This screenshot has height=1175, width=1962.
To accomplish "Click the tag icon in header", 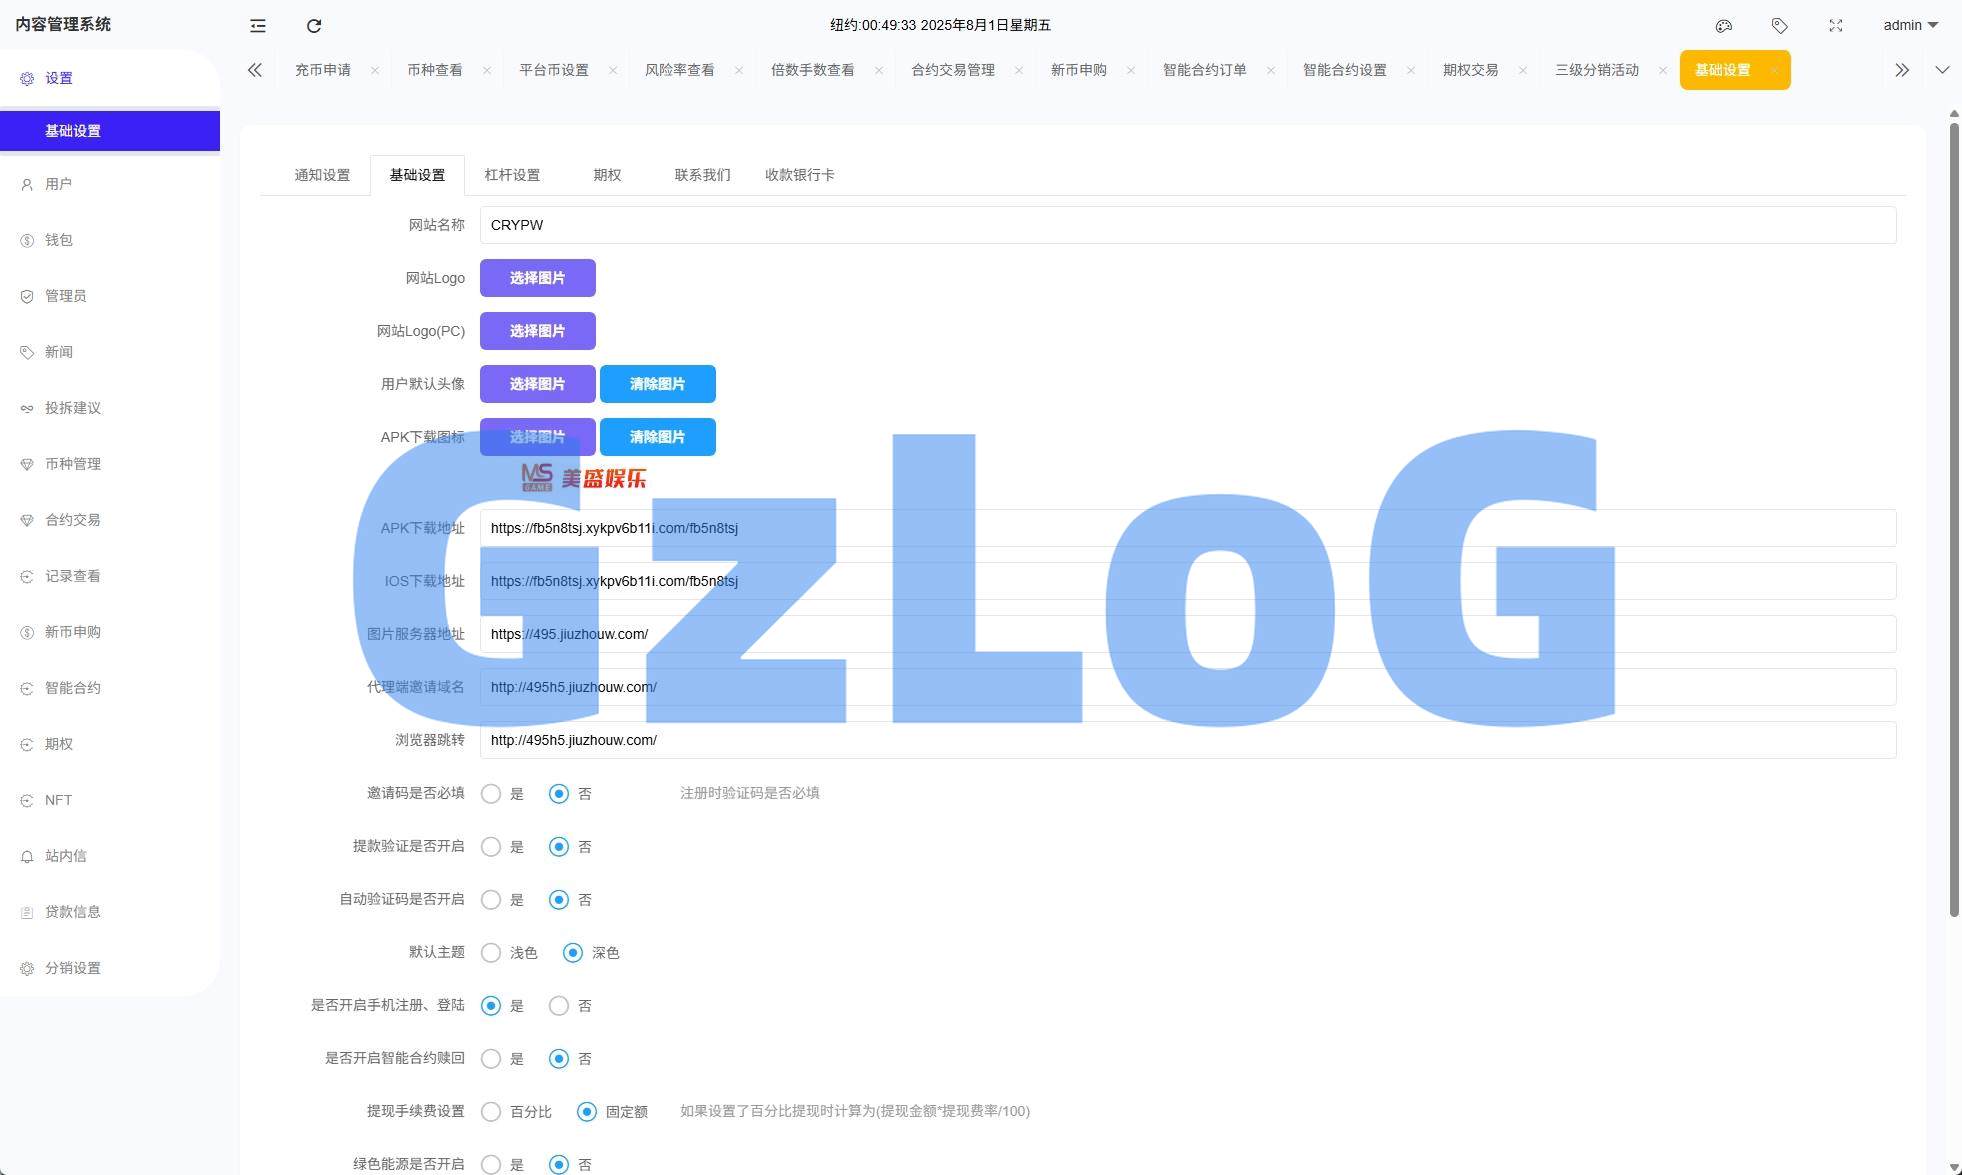I will [1779, 26].
